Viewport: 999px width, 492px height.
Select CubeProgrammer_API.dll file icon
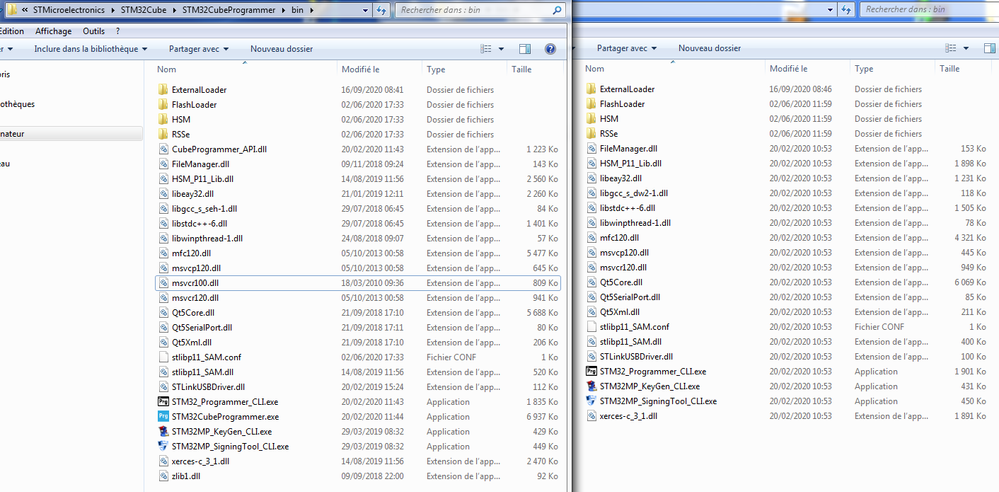tap(162, 149)
